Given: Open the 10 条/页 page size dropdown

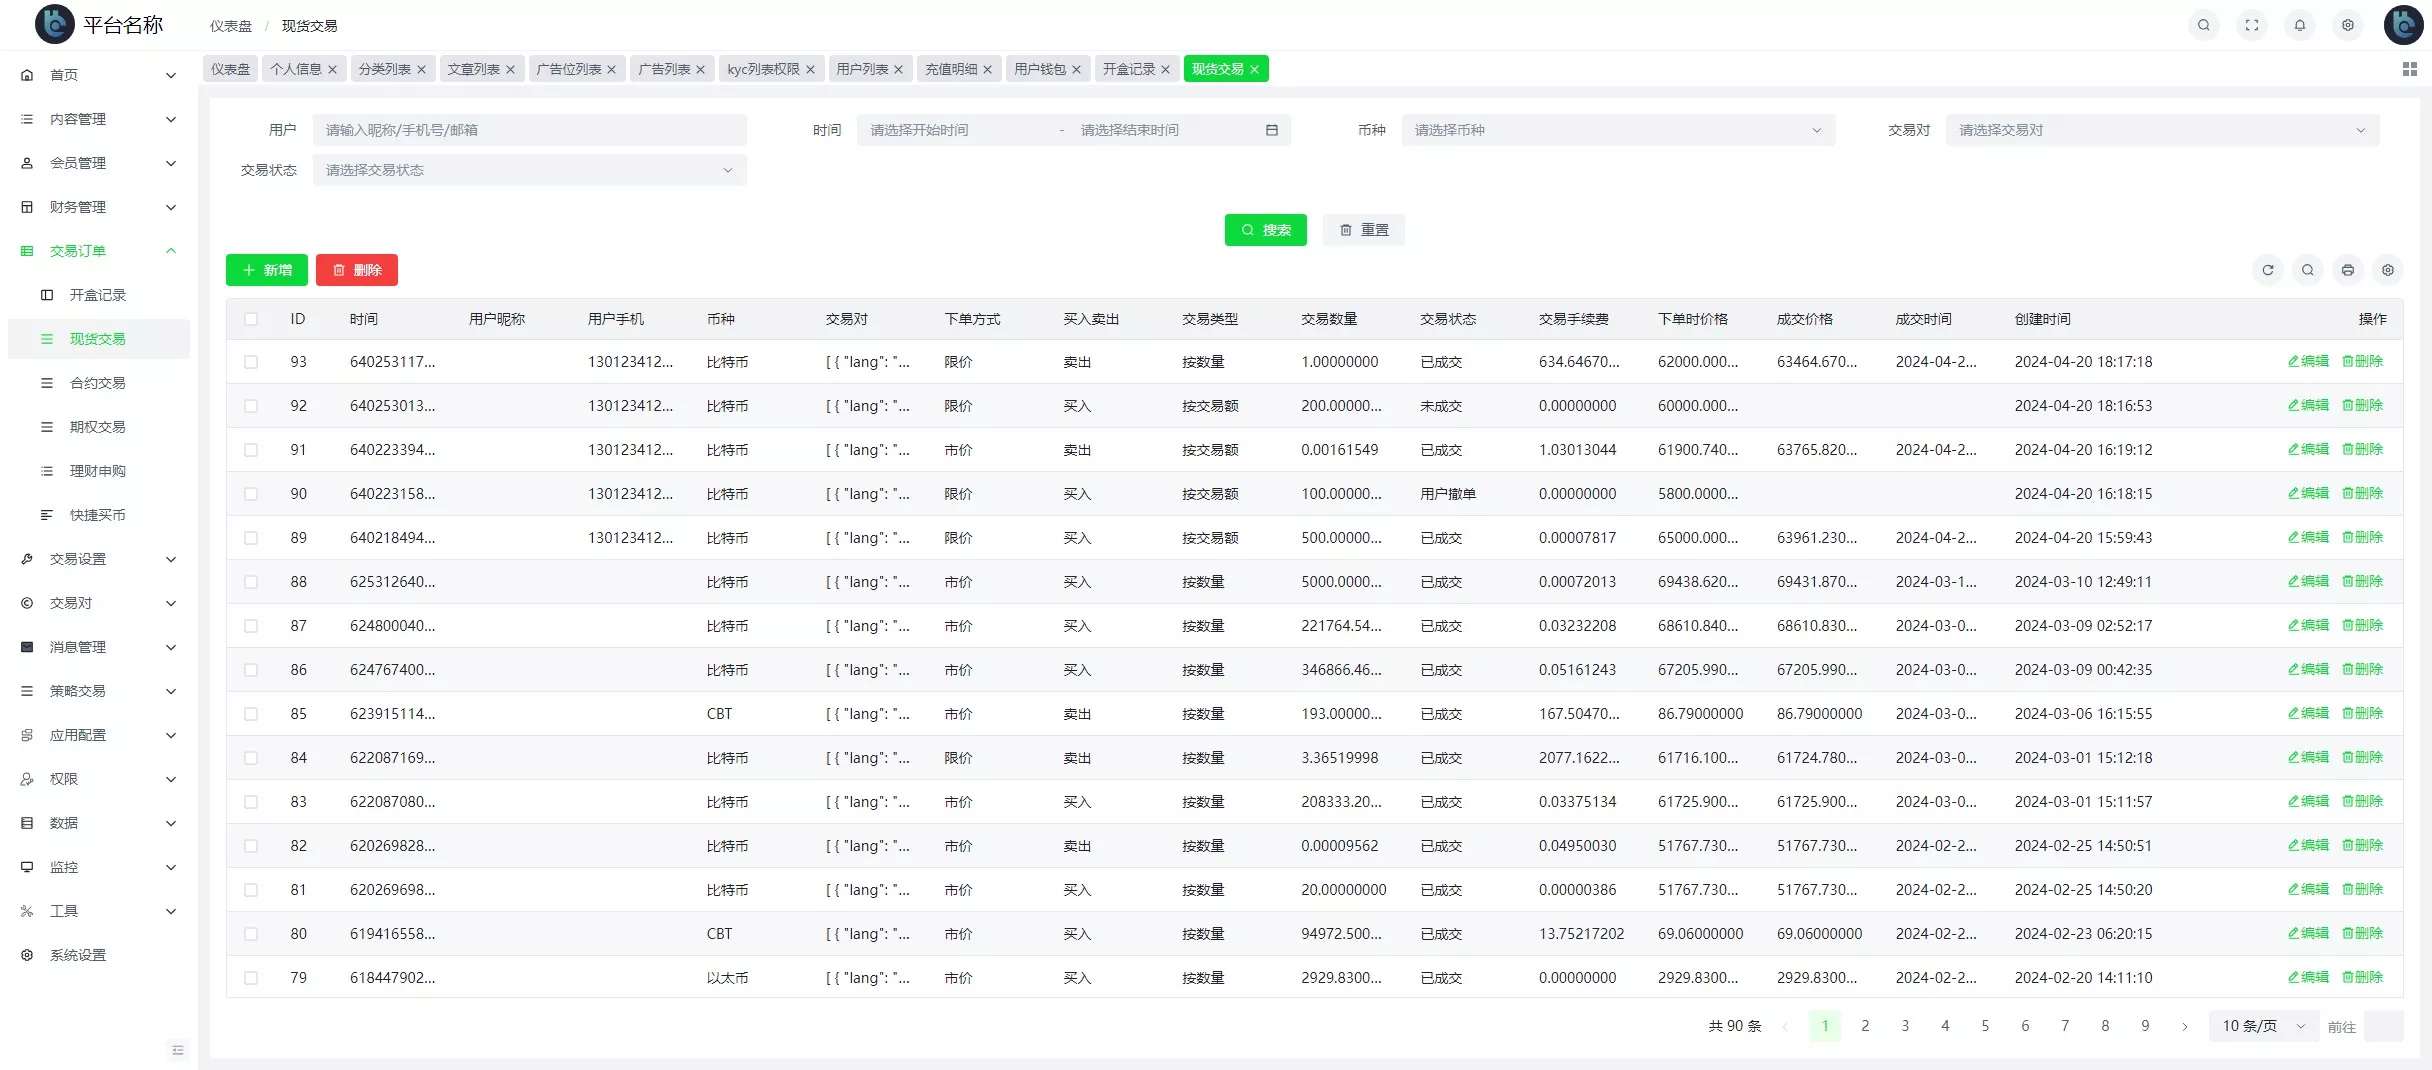Looking at the screenshot, I should (x=2262, y=1026).
